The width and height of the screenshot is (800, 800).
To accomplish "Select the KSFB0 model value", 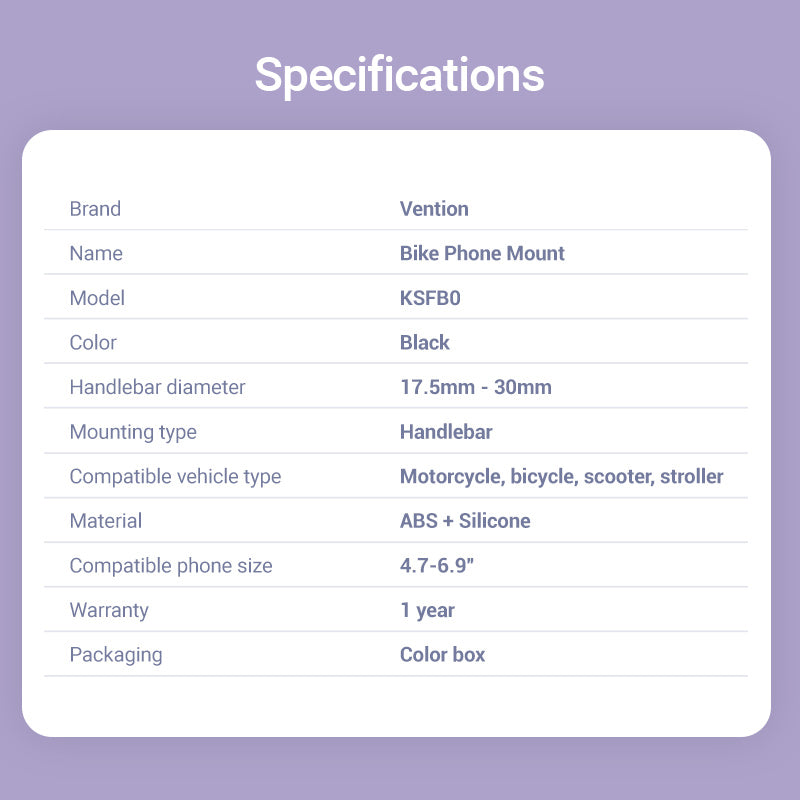I will click(430, 298).
